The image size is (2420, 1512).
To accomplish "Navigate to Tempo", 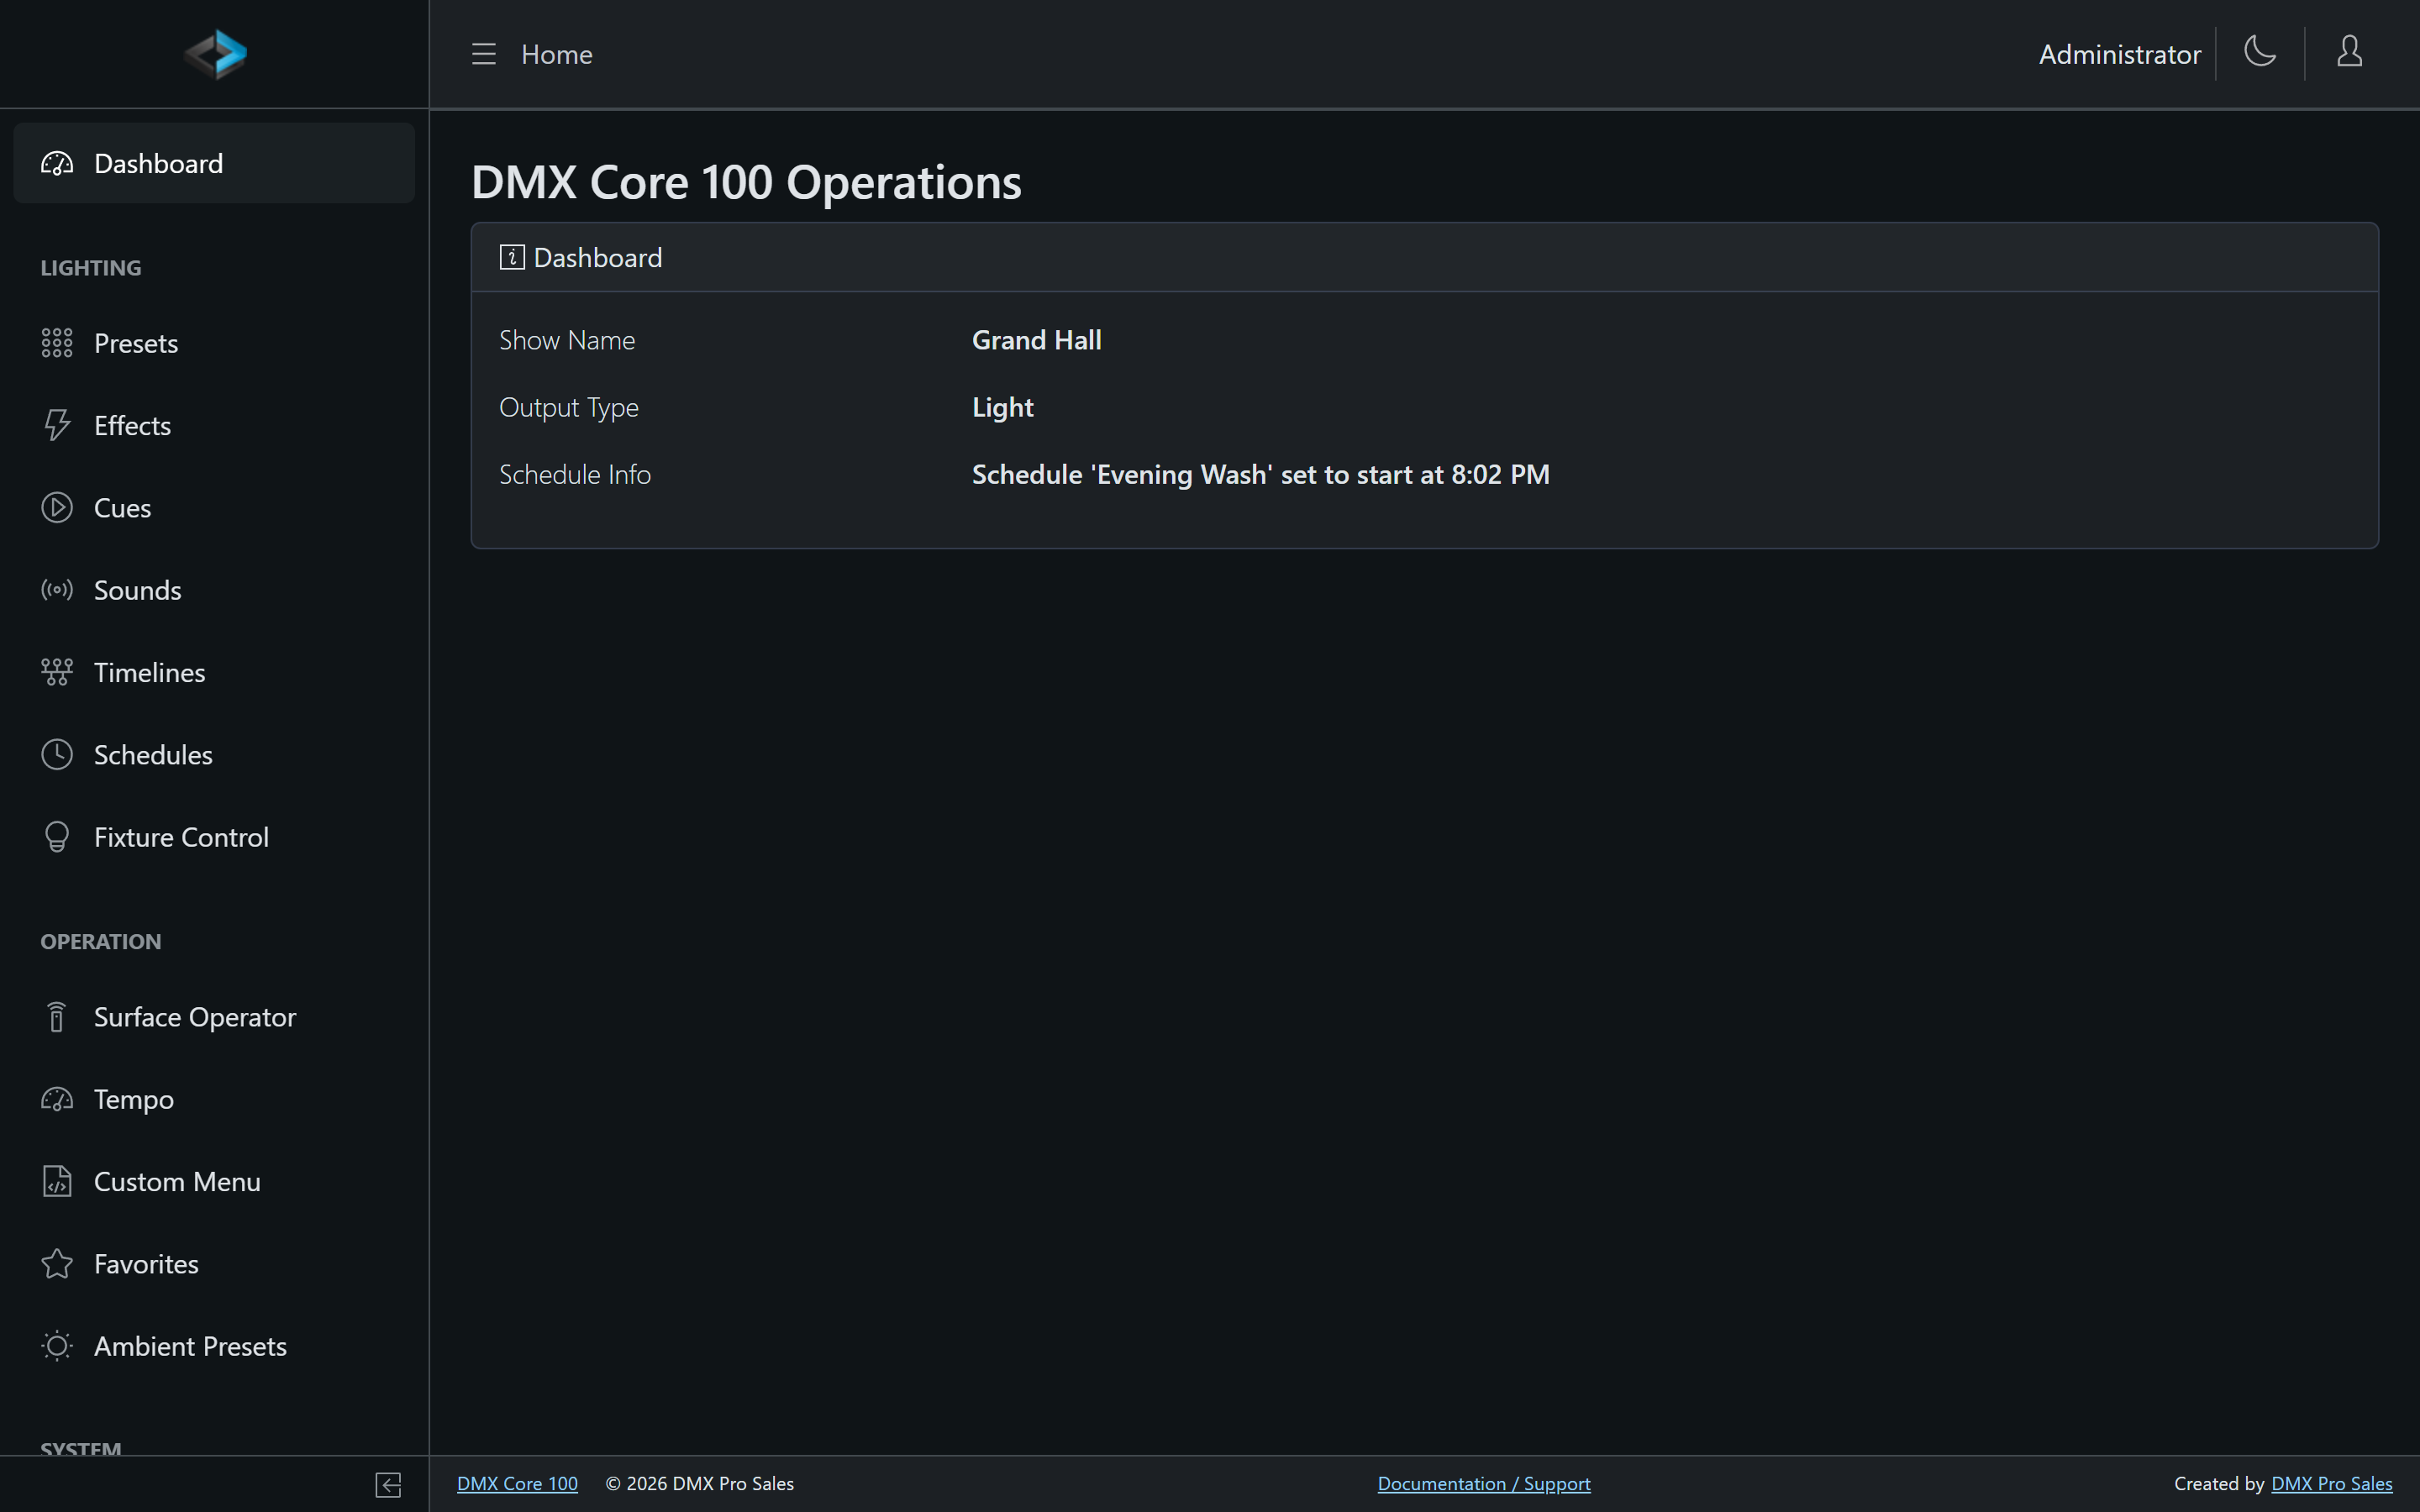I will 214,1099.
